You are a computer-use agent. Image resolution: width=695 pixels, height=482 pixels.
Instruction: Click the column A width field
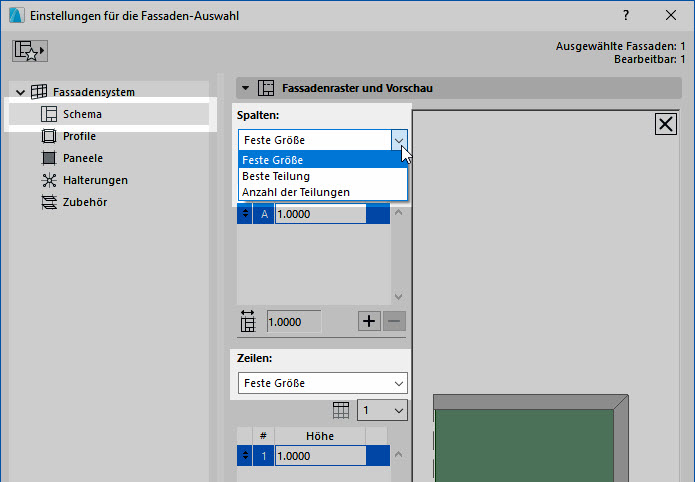point(320,214)
